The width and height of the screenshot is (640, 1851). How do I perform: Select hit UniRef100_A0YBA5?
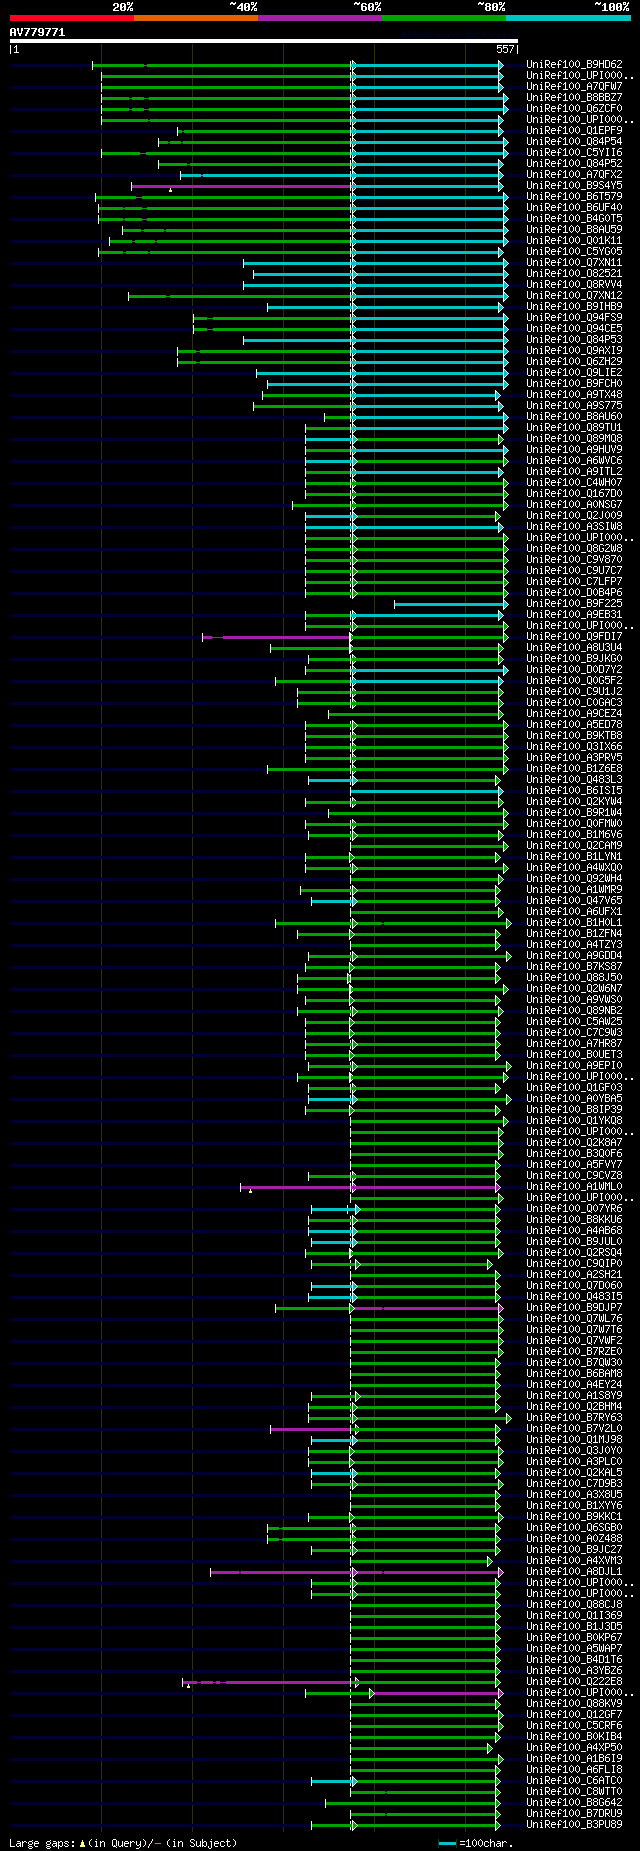[x=574, y=1099]
